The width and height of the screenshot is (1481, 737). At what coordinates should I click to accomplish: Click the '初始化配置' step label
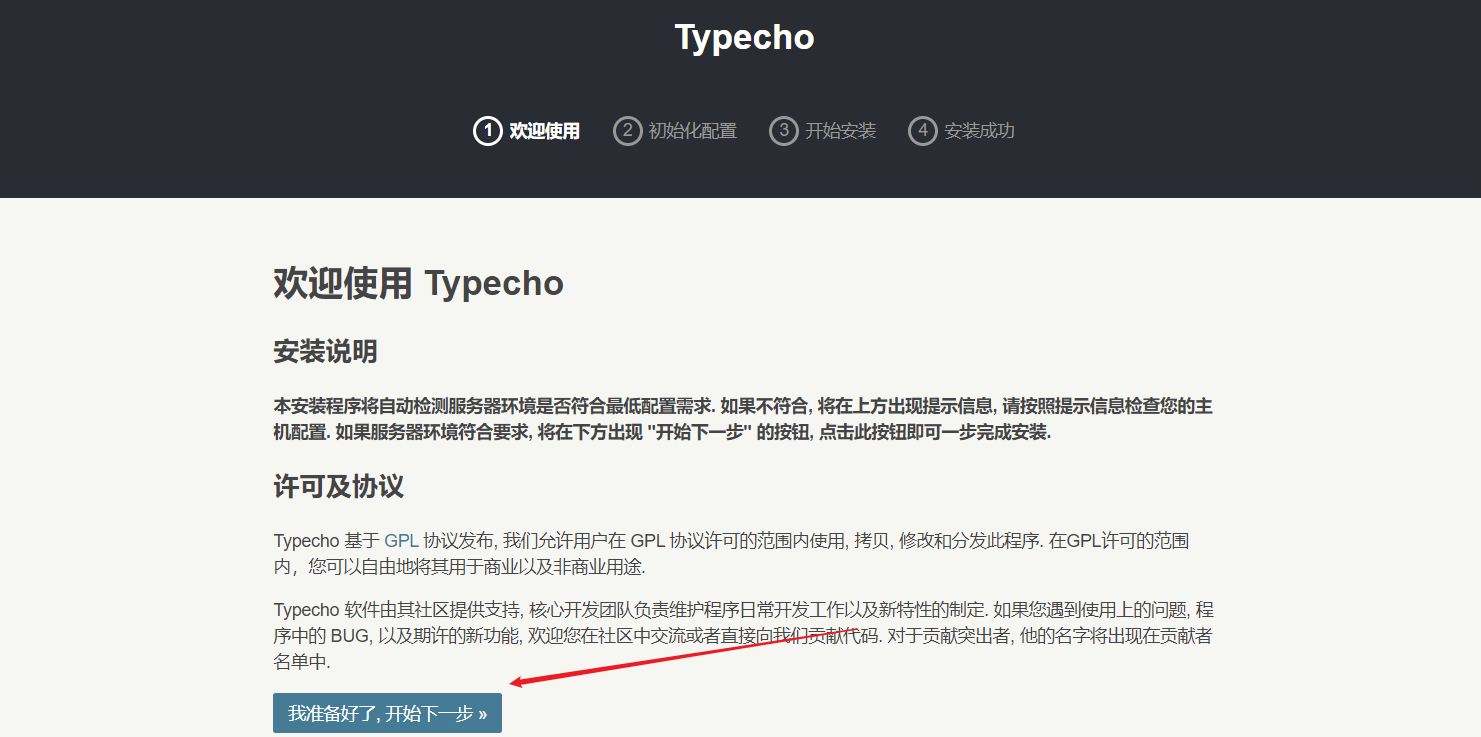tap(692, 131)
